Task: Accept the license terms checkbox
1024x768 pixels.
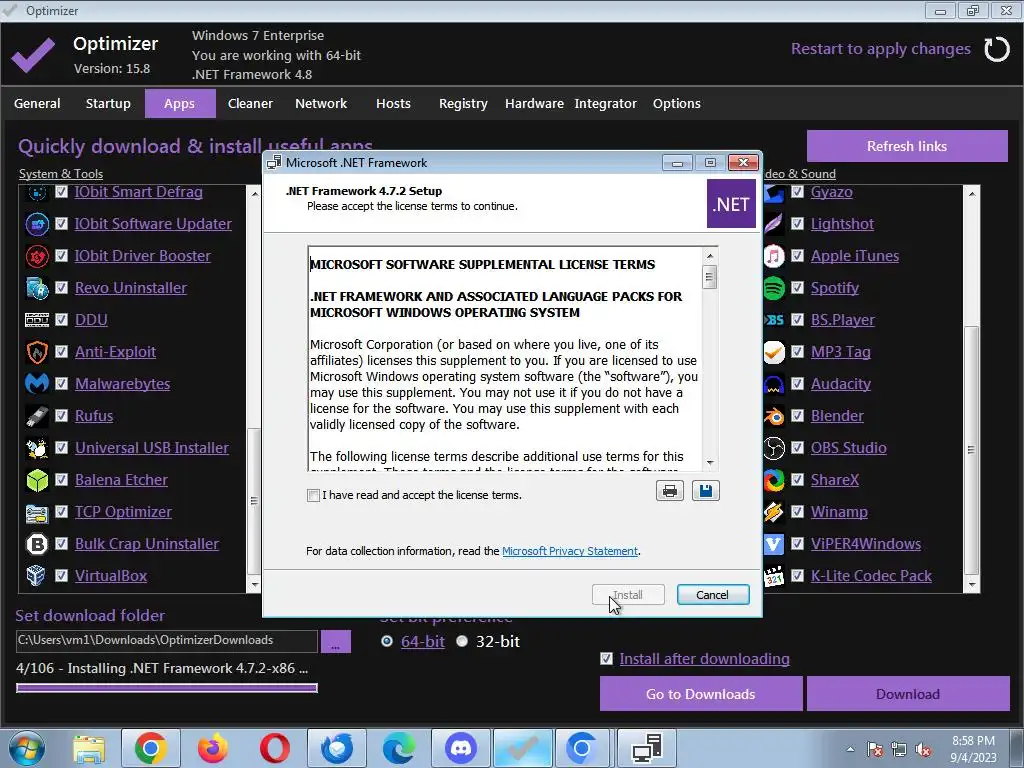Action: tap(313, 495)
